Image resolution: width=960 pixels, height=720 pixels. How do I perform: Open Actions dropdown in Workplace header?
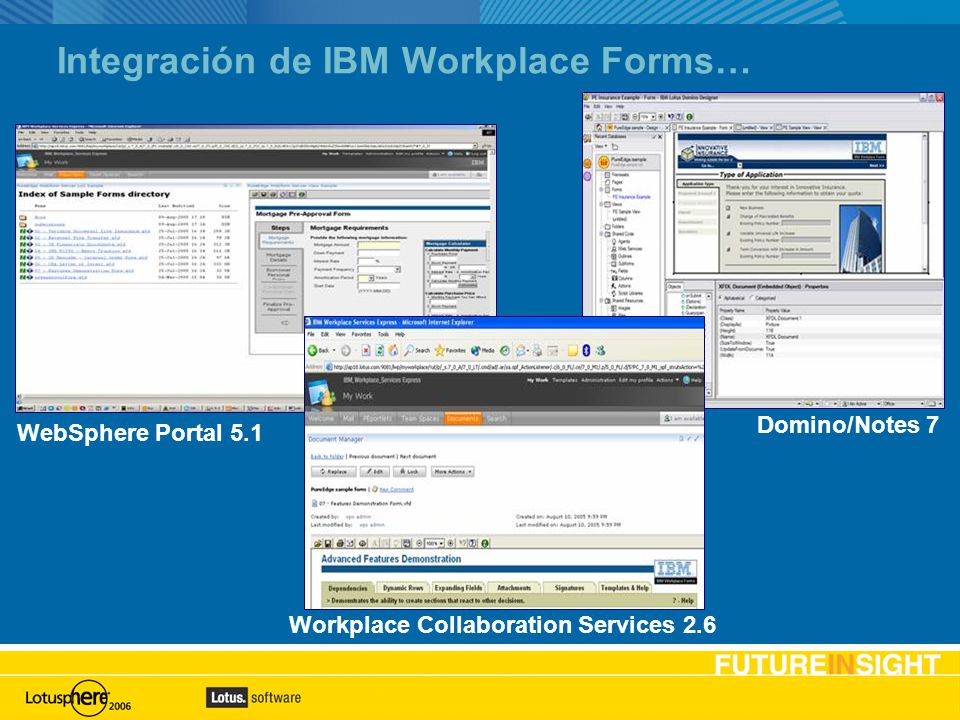coord(667,380)
